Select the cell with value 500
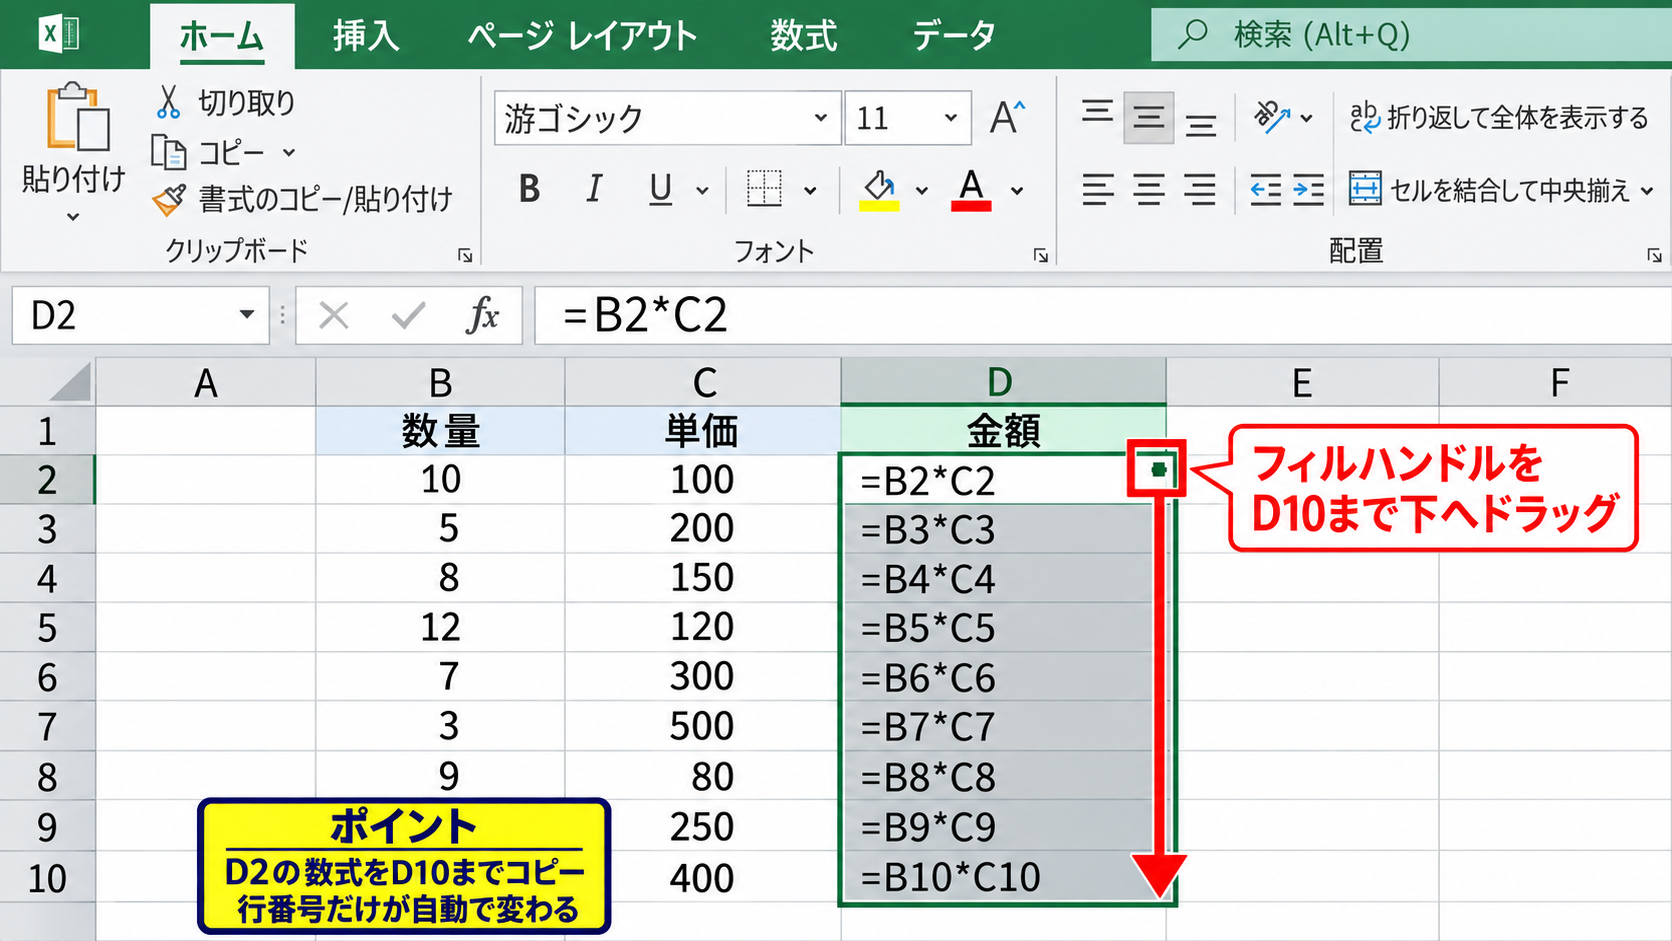The width and height of the screenshot is (1672, 941). (702, 726)
